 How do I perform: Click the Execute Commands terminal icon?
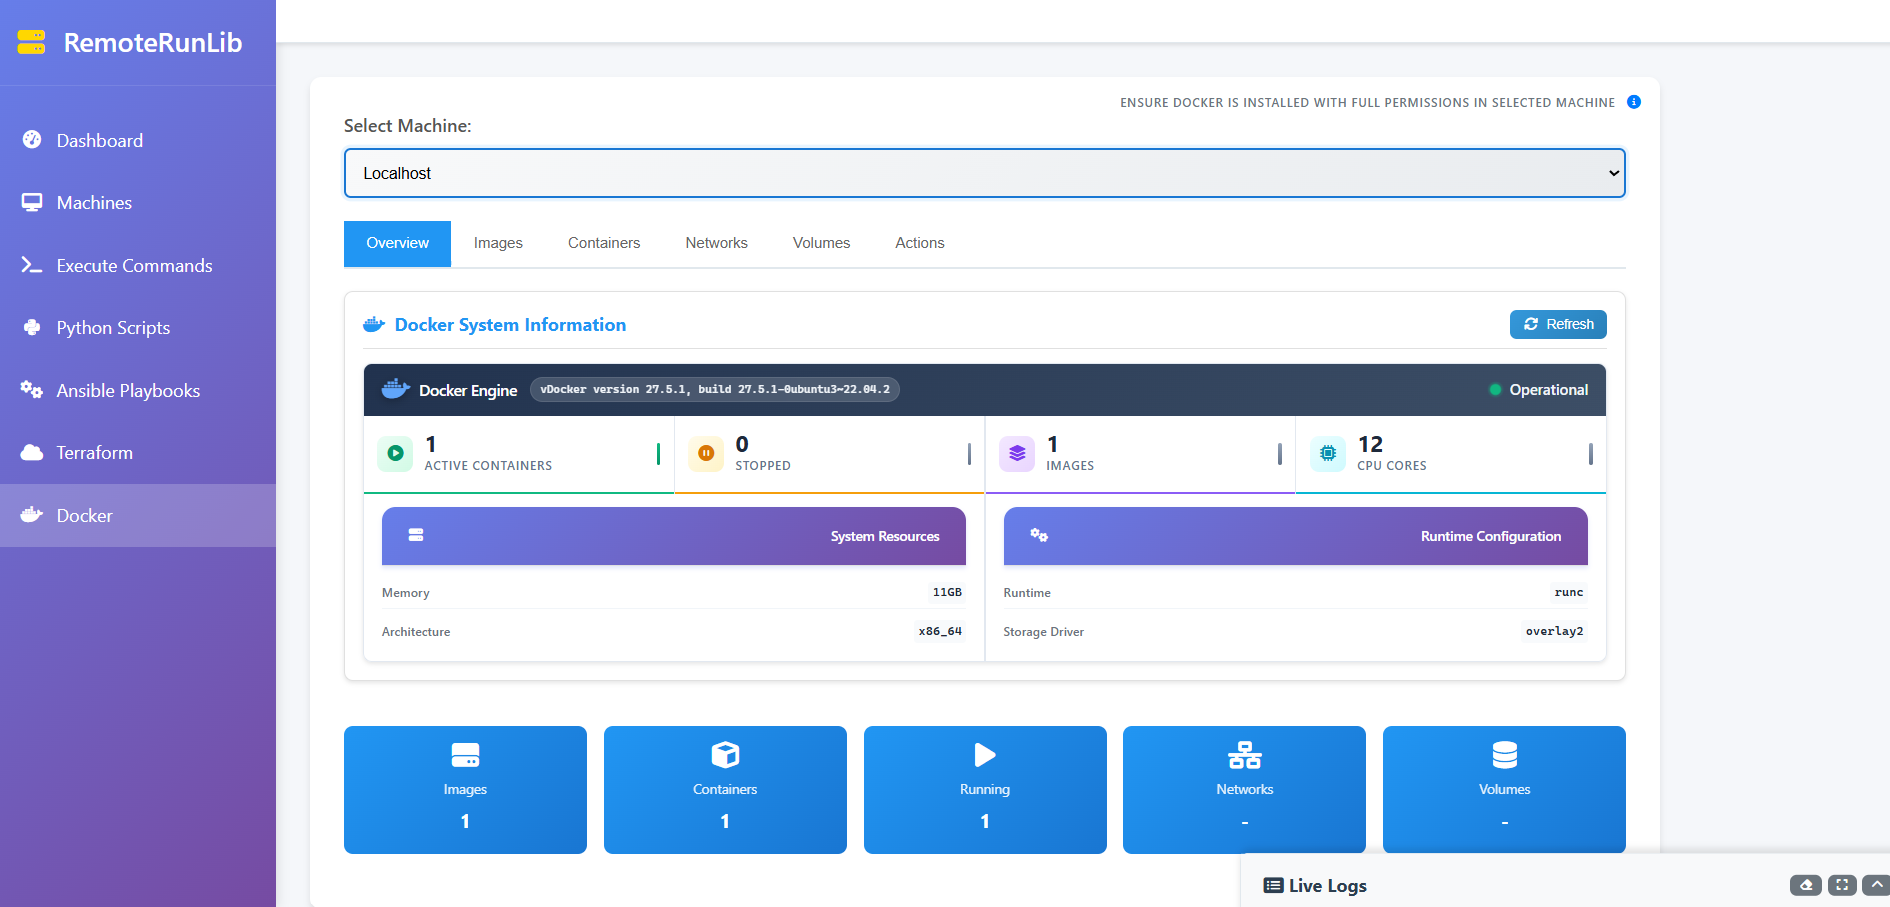tap(32, 265)
